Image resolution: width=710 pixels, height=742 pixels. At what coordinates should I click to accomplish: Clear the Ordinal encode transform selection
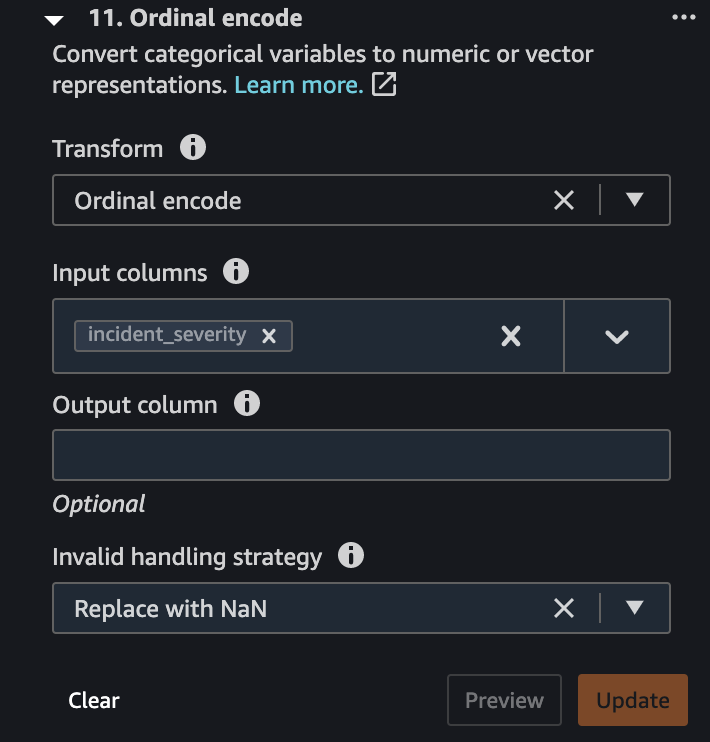[564, 200]
